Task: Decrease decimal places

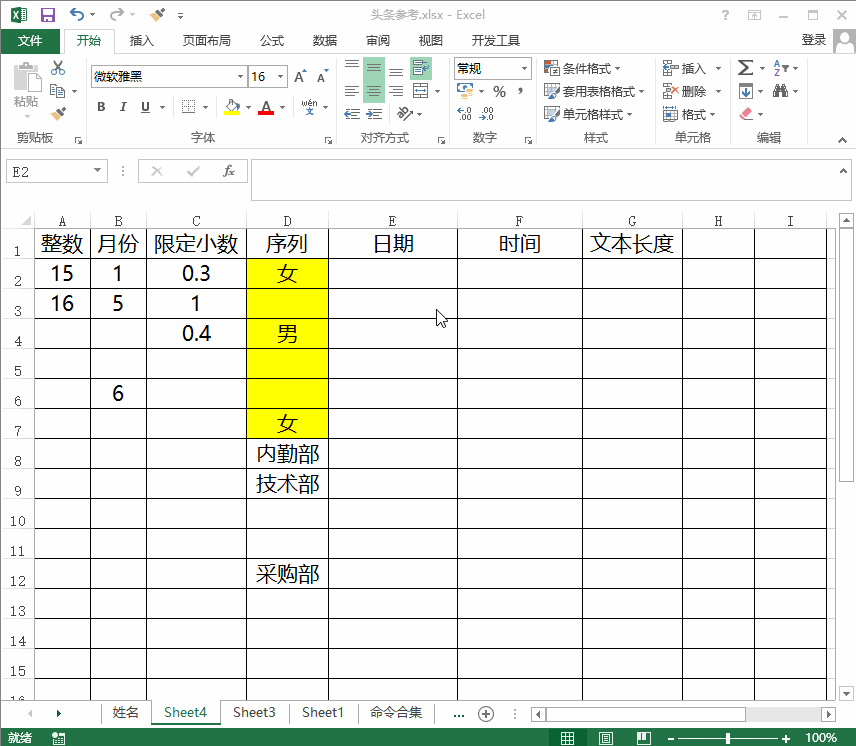Action: pyautogui.click(x=486, y=114)
